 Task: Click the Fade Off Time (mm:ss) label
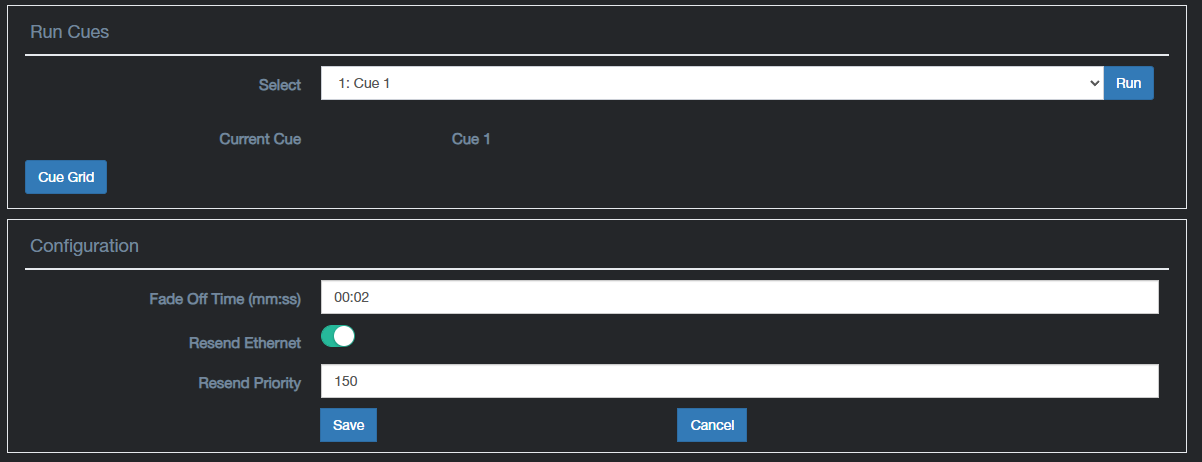[225, 298]
